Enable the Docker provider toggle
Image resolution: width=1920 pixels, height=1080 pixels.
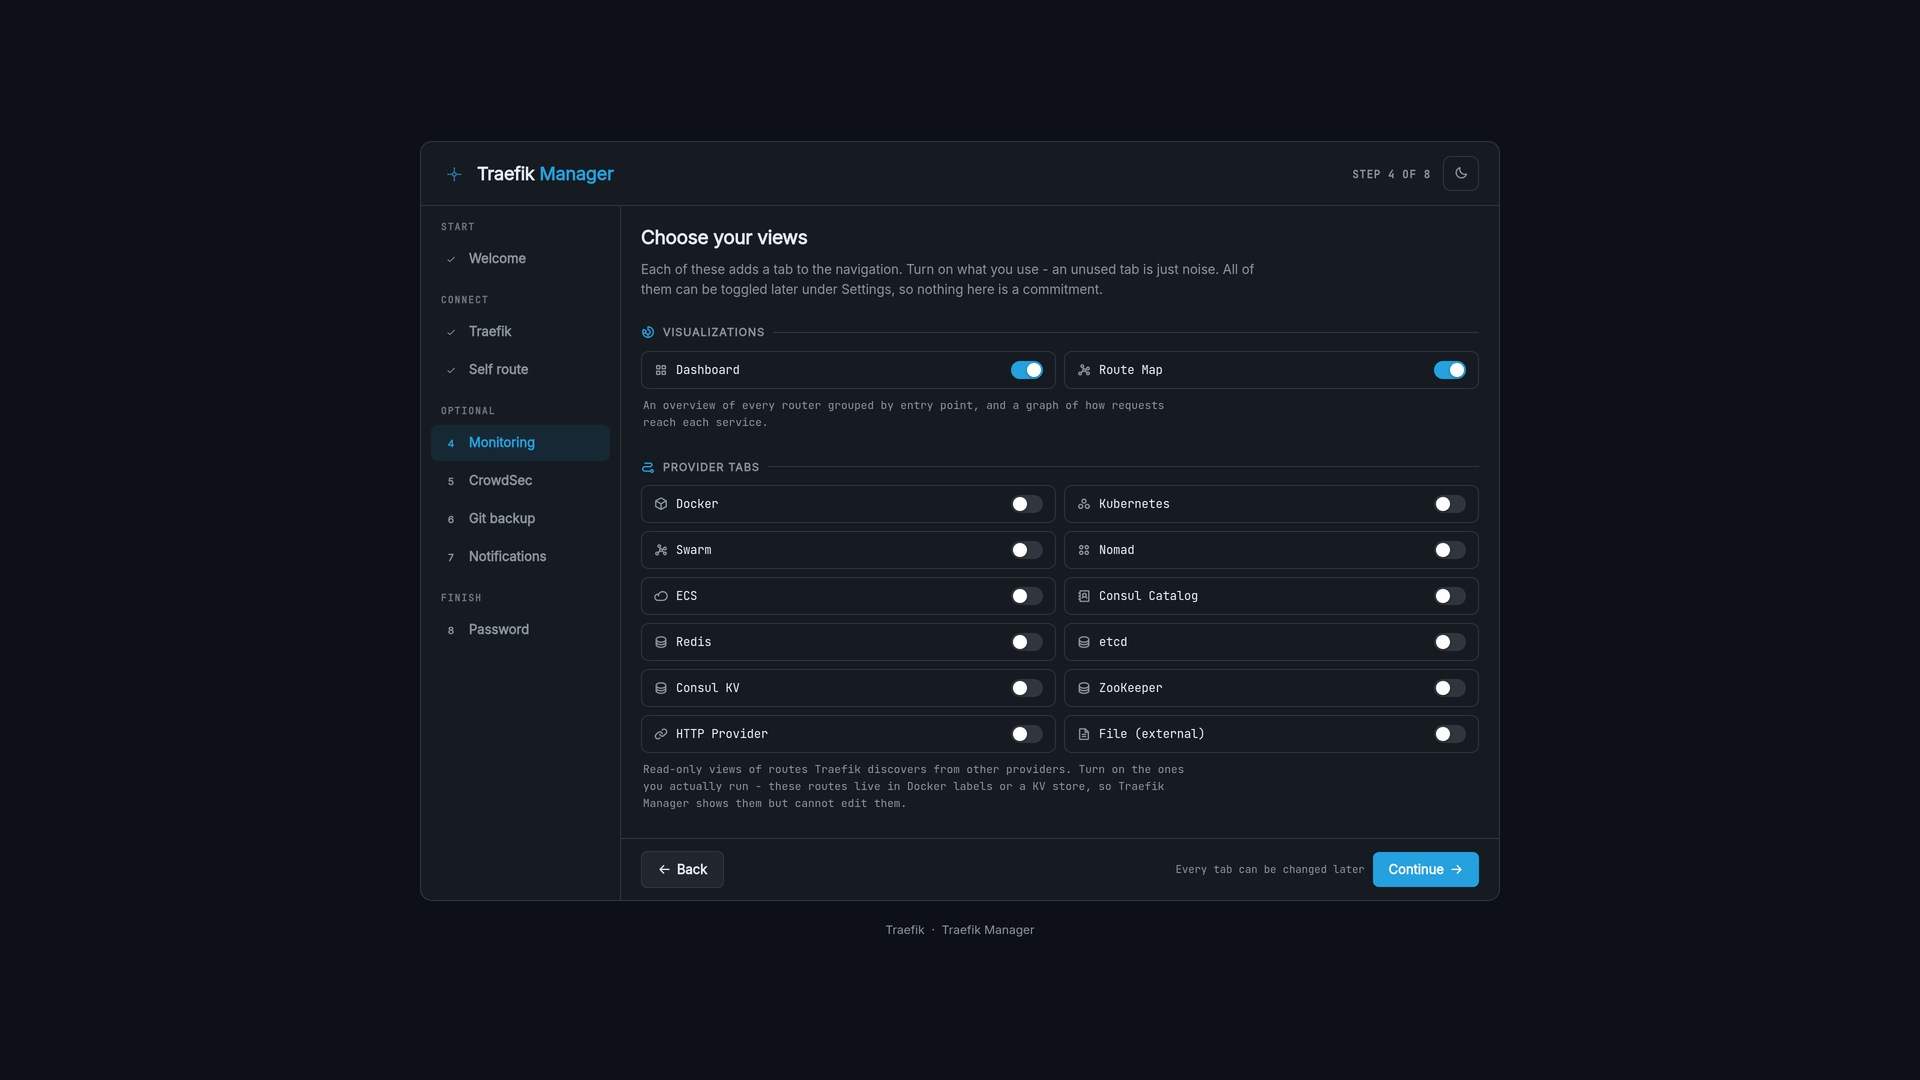1027,504
